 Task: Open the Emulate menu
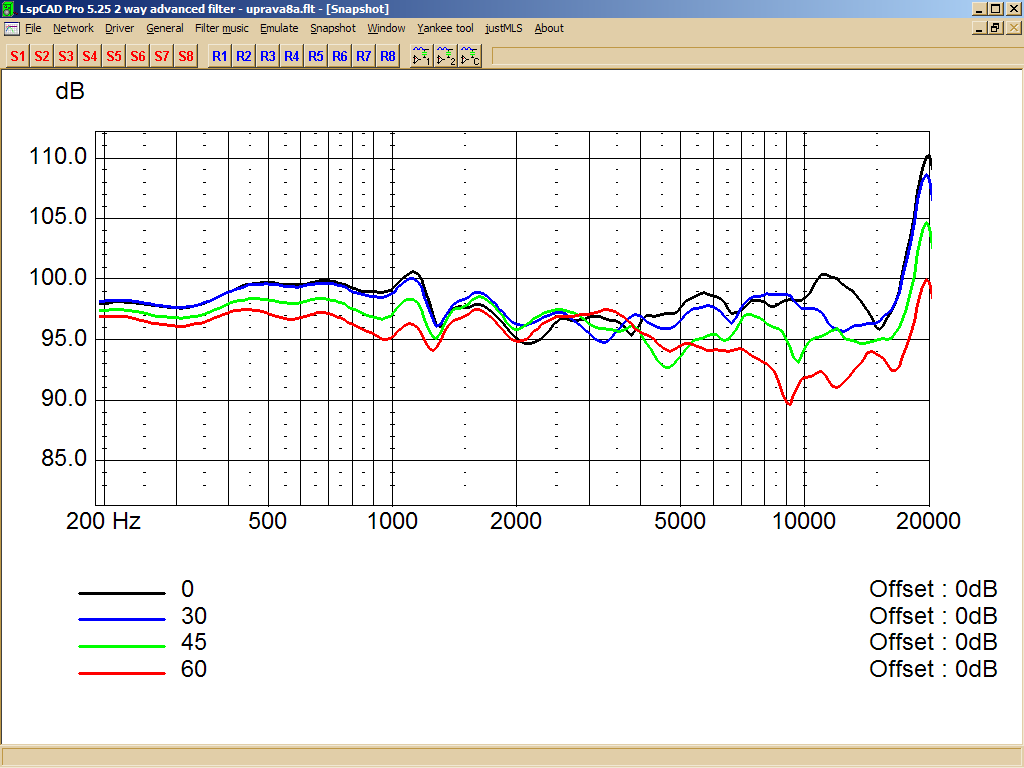[x=279, y=28]
